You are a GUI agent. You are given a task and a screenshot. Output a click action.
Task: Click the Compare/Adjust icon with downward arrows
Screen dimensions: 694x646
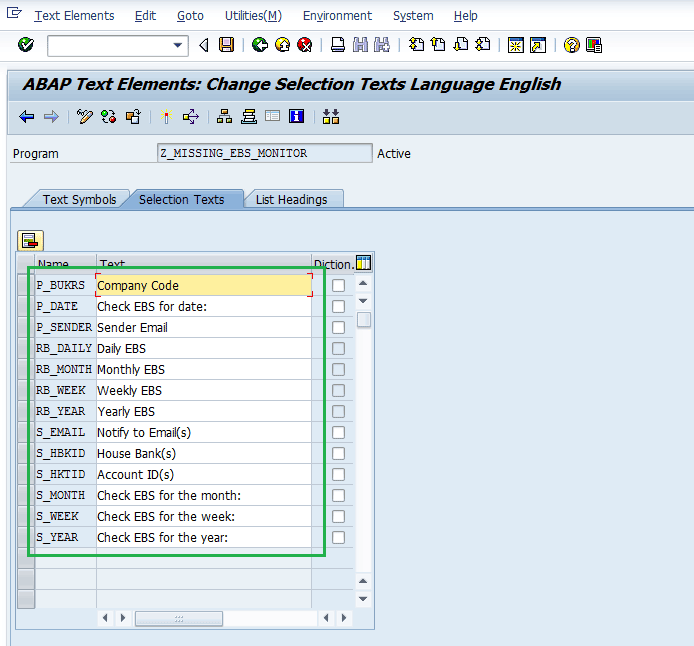click(331, 117)
